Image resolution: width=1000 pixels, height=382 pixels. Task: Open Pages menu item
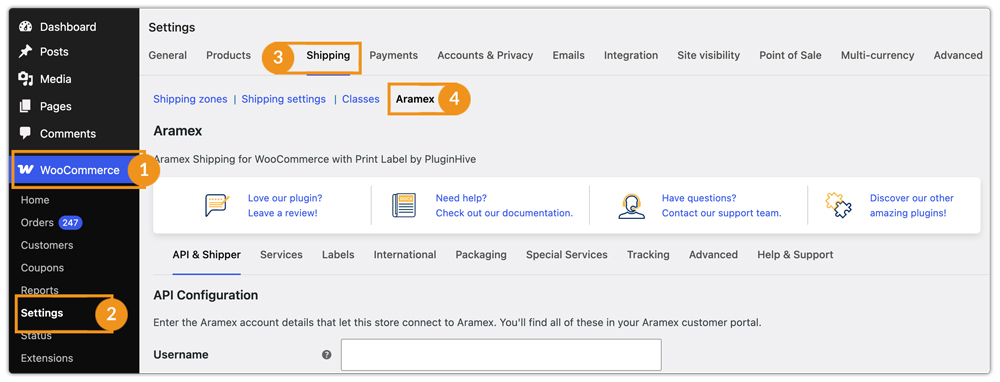point(55,107)
